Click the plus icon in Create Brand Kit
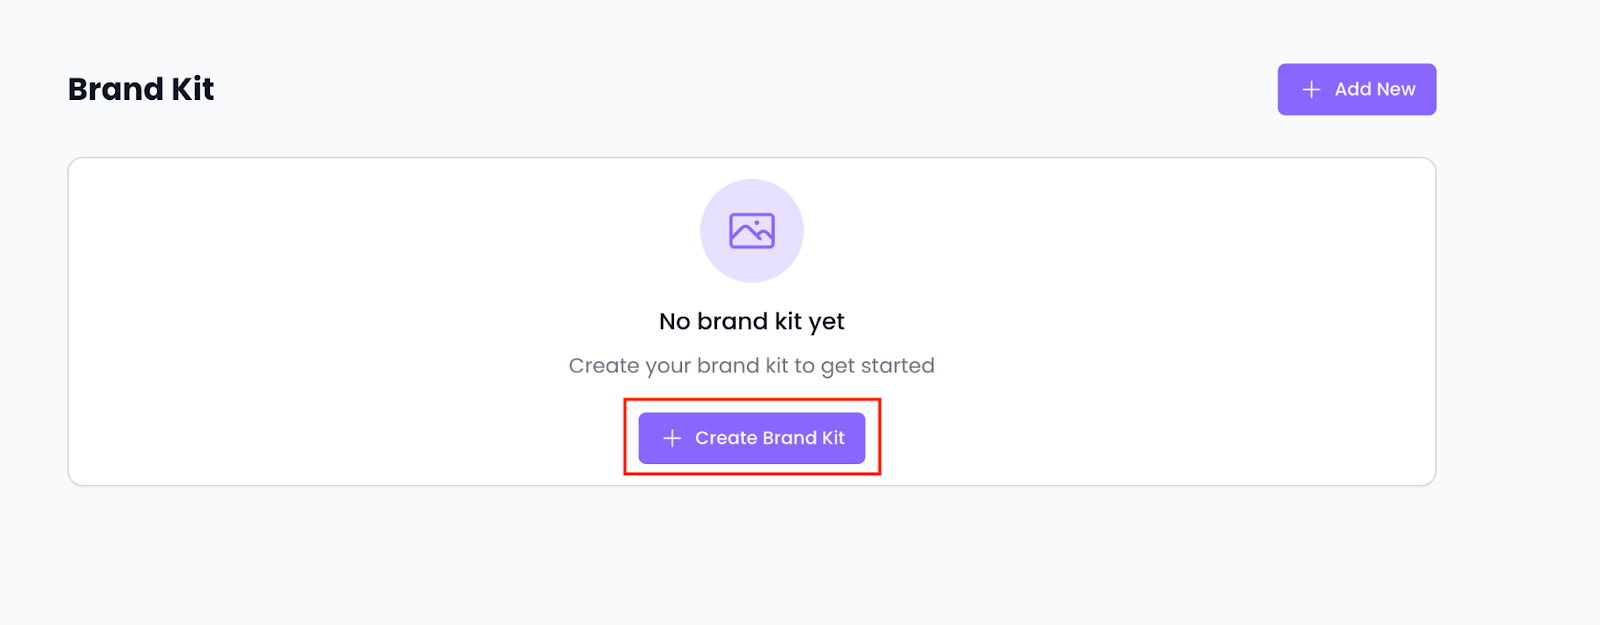This screenshot has height=625, width=1600. (672, 438)
